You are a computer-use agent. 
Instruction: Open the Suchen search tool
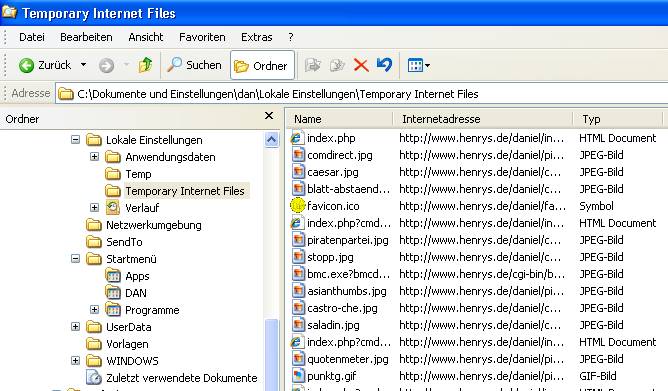point(194,65)
